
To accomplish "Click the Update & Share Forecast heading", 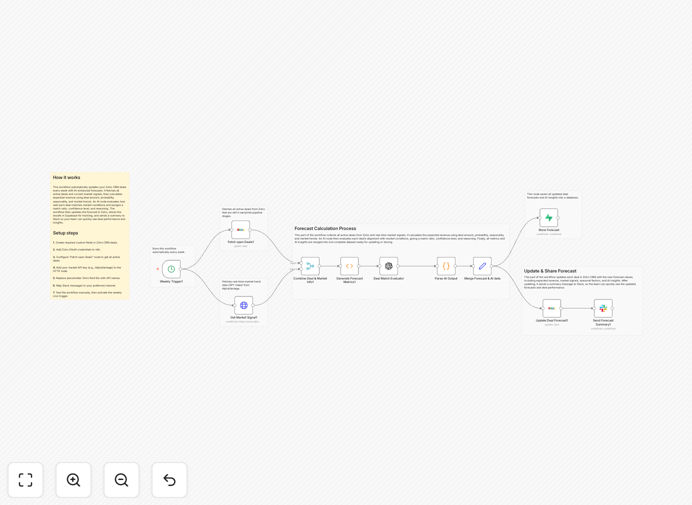I will pos(550,271).
